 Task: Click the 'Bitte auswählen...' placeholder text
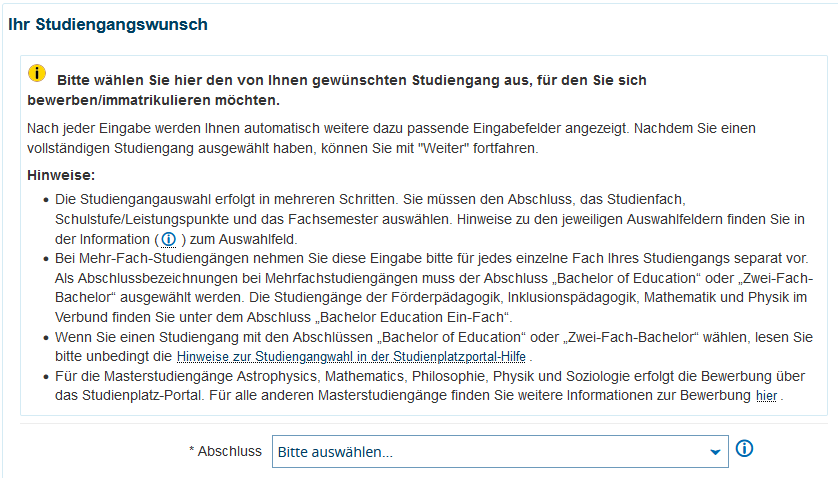(x=335, y=452)
